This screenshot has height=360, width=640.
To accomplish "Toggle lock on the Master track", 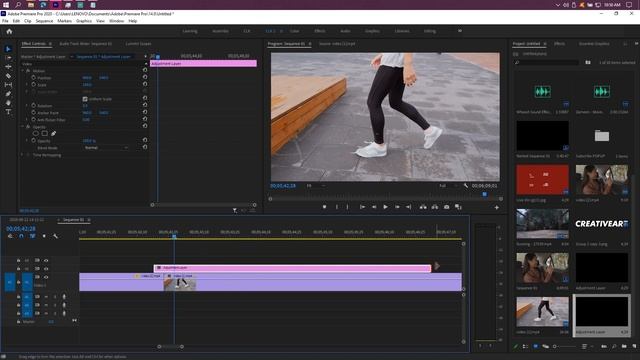I will tap(18, 322).
